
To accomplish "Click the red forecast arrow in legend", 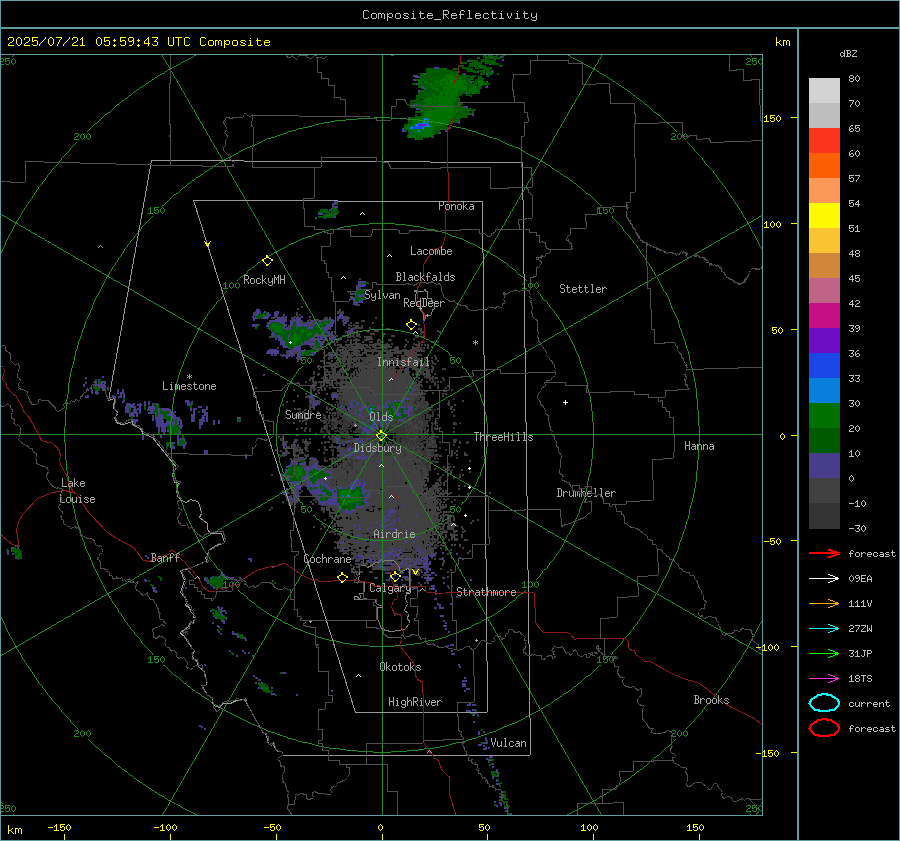I will pyautogui.click(x=824, y=553).
